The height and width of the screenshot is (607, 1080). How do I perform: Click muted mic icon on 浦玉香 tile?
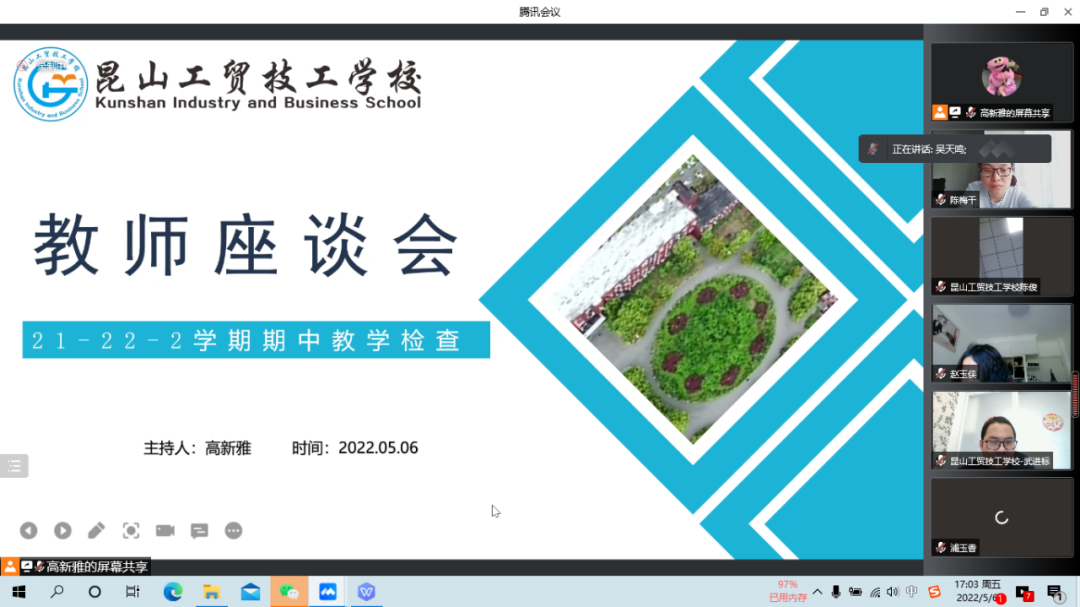click(x=941, y=548)
